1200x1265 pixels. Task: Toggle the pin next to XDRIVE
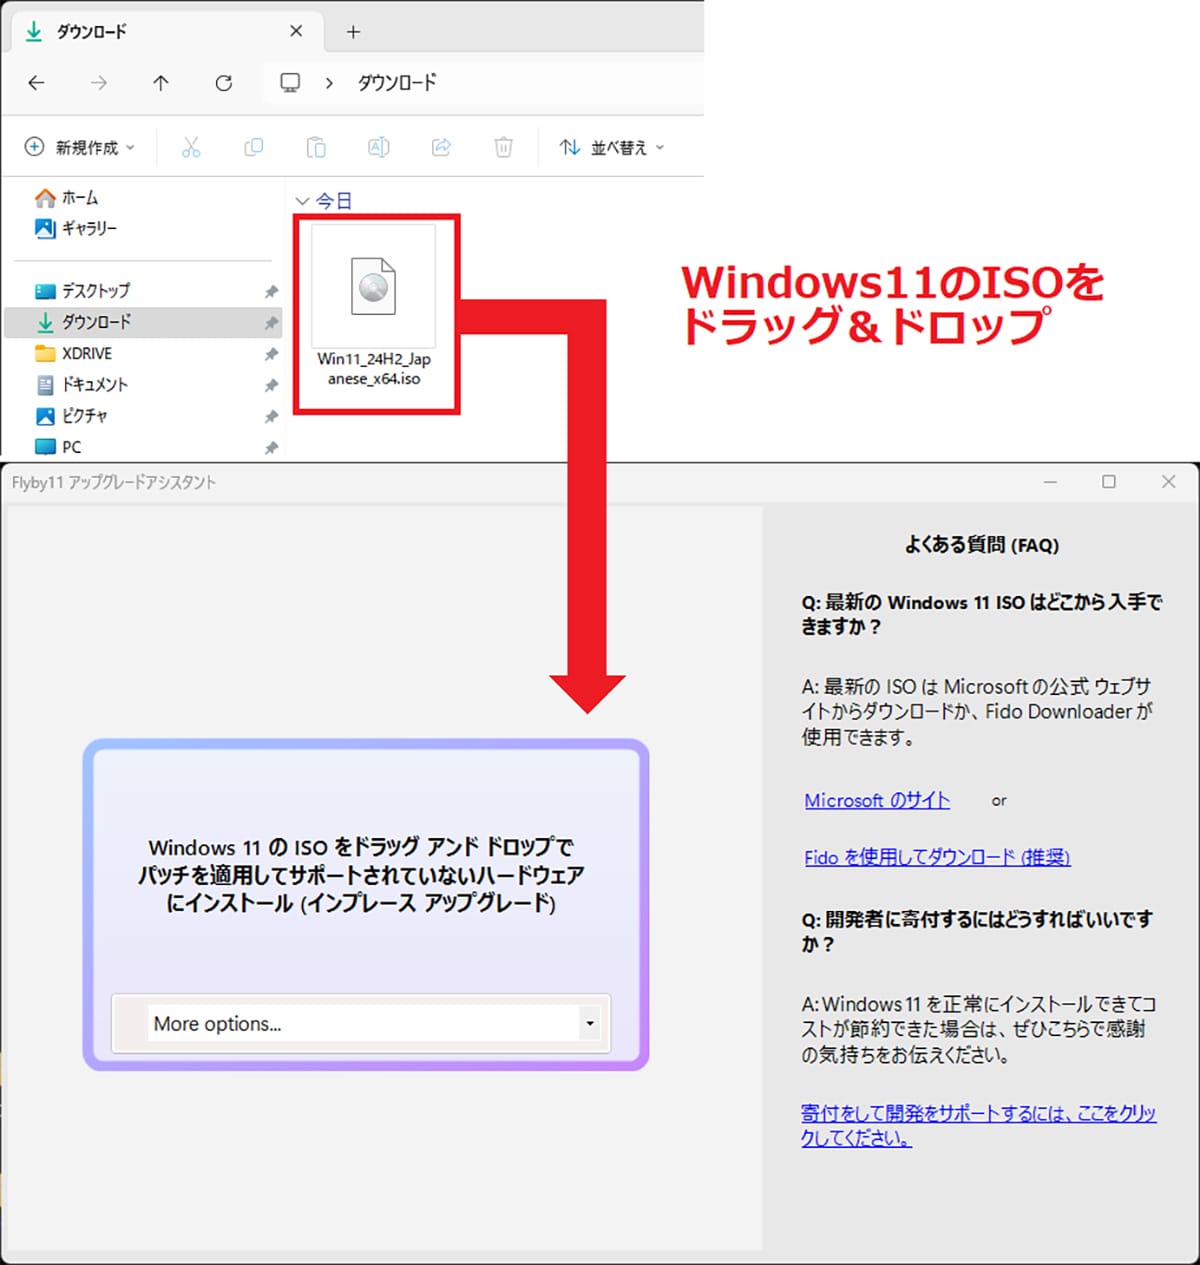point(270,353)
